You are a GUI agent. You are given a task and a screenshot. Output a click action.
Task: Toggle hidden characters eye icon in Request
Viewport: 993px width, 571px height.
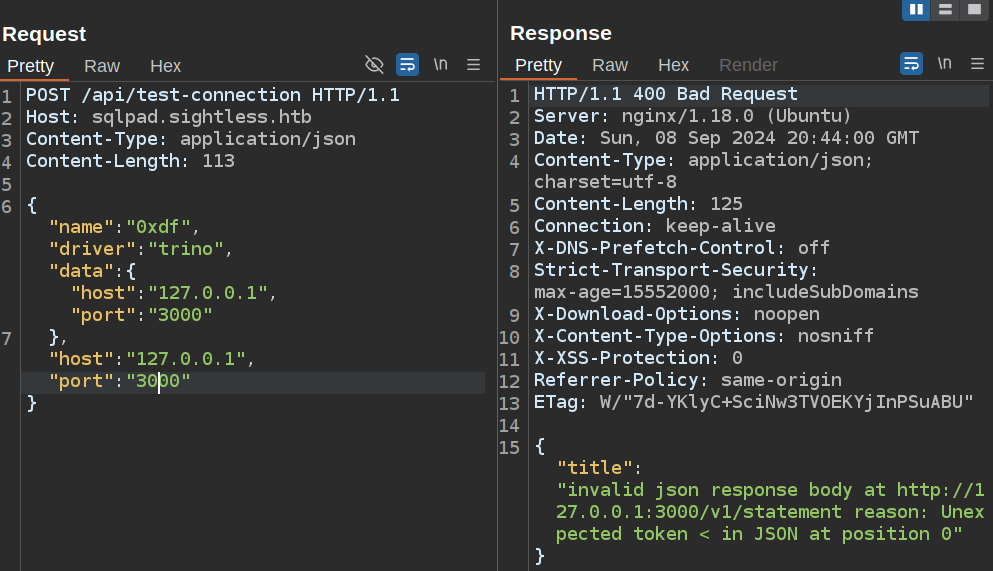tap(375, 65)
